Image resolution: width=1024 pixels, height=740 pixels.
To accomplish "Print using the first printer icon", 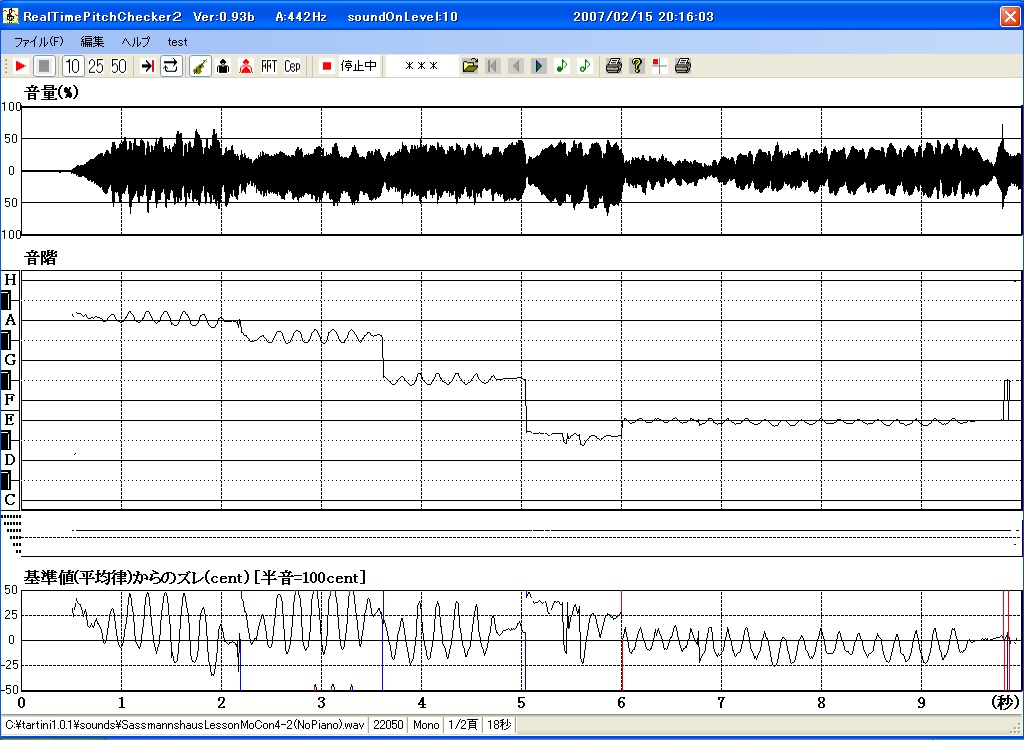I will coord(613,66).
